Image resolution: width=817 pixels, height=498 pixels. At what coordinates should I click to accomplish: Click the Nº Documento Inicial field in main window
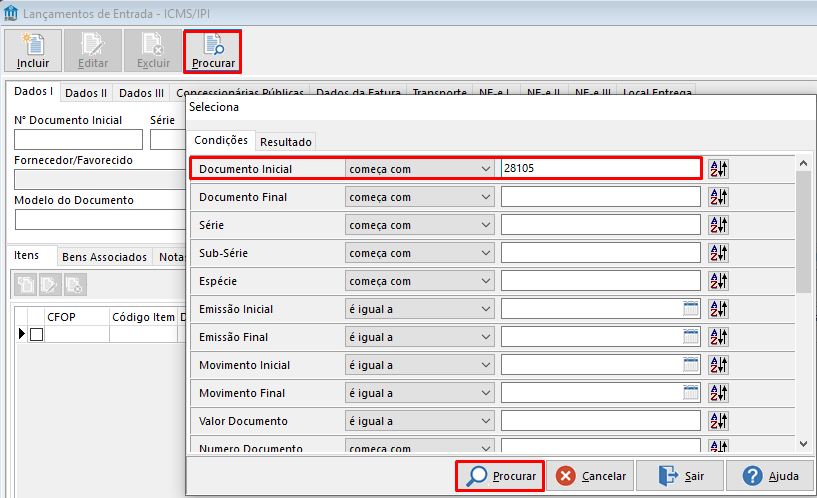(78, 140)
